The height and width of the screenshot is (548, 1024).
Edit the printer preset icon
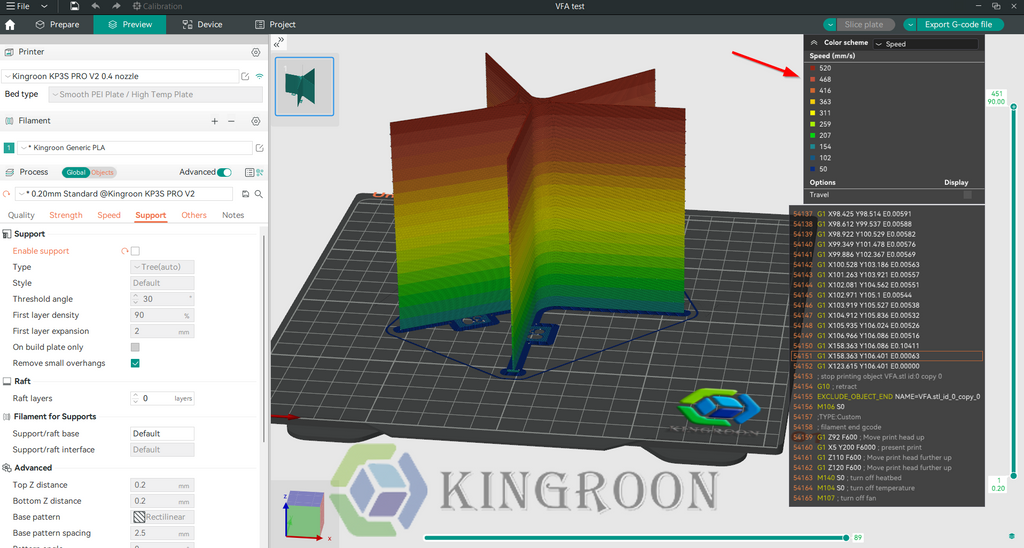click(246, 76)
